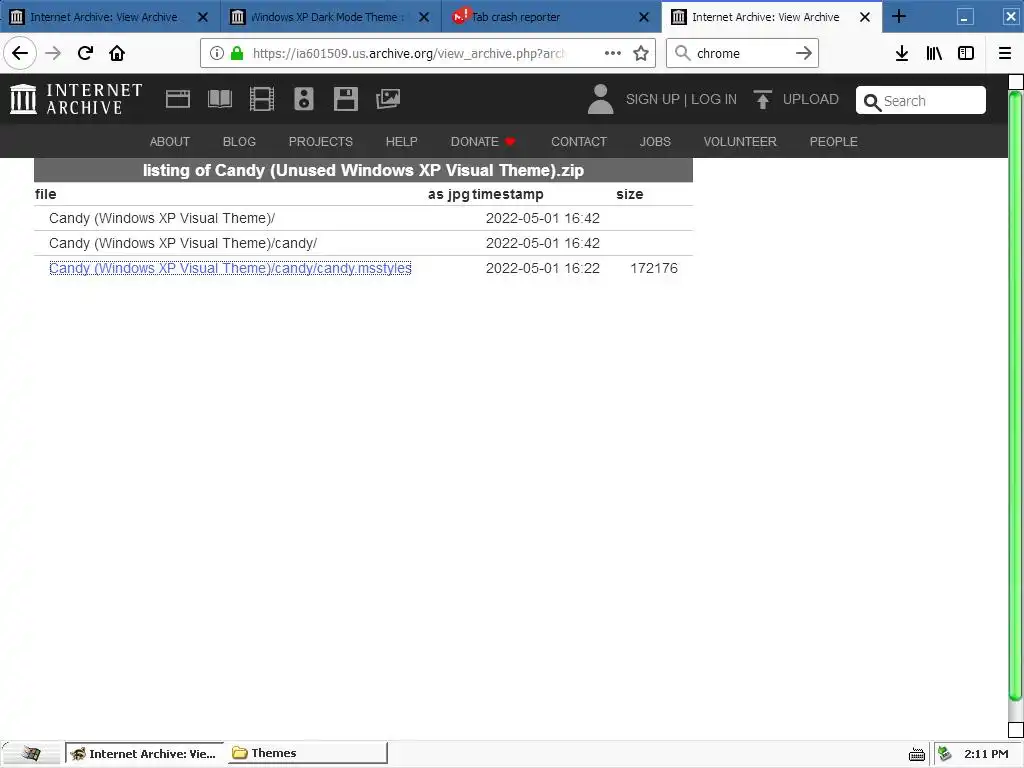Select Internet Archive window taskbar button

(144, 754)
